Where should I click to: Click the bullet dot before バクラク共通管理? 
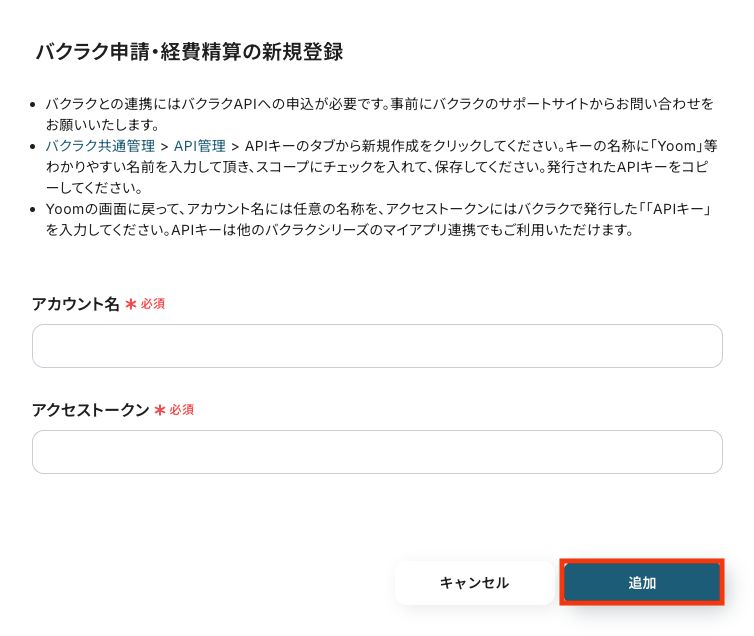tap(34, 146)
